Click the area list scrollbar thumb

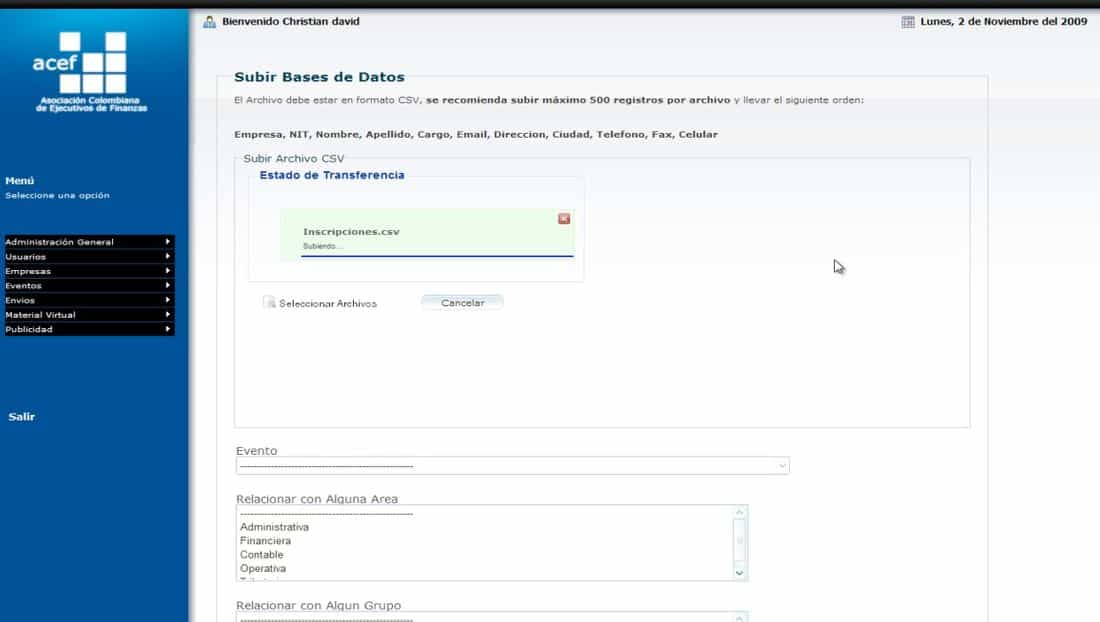tap(739, 541)
